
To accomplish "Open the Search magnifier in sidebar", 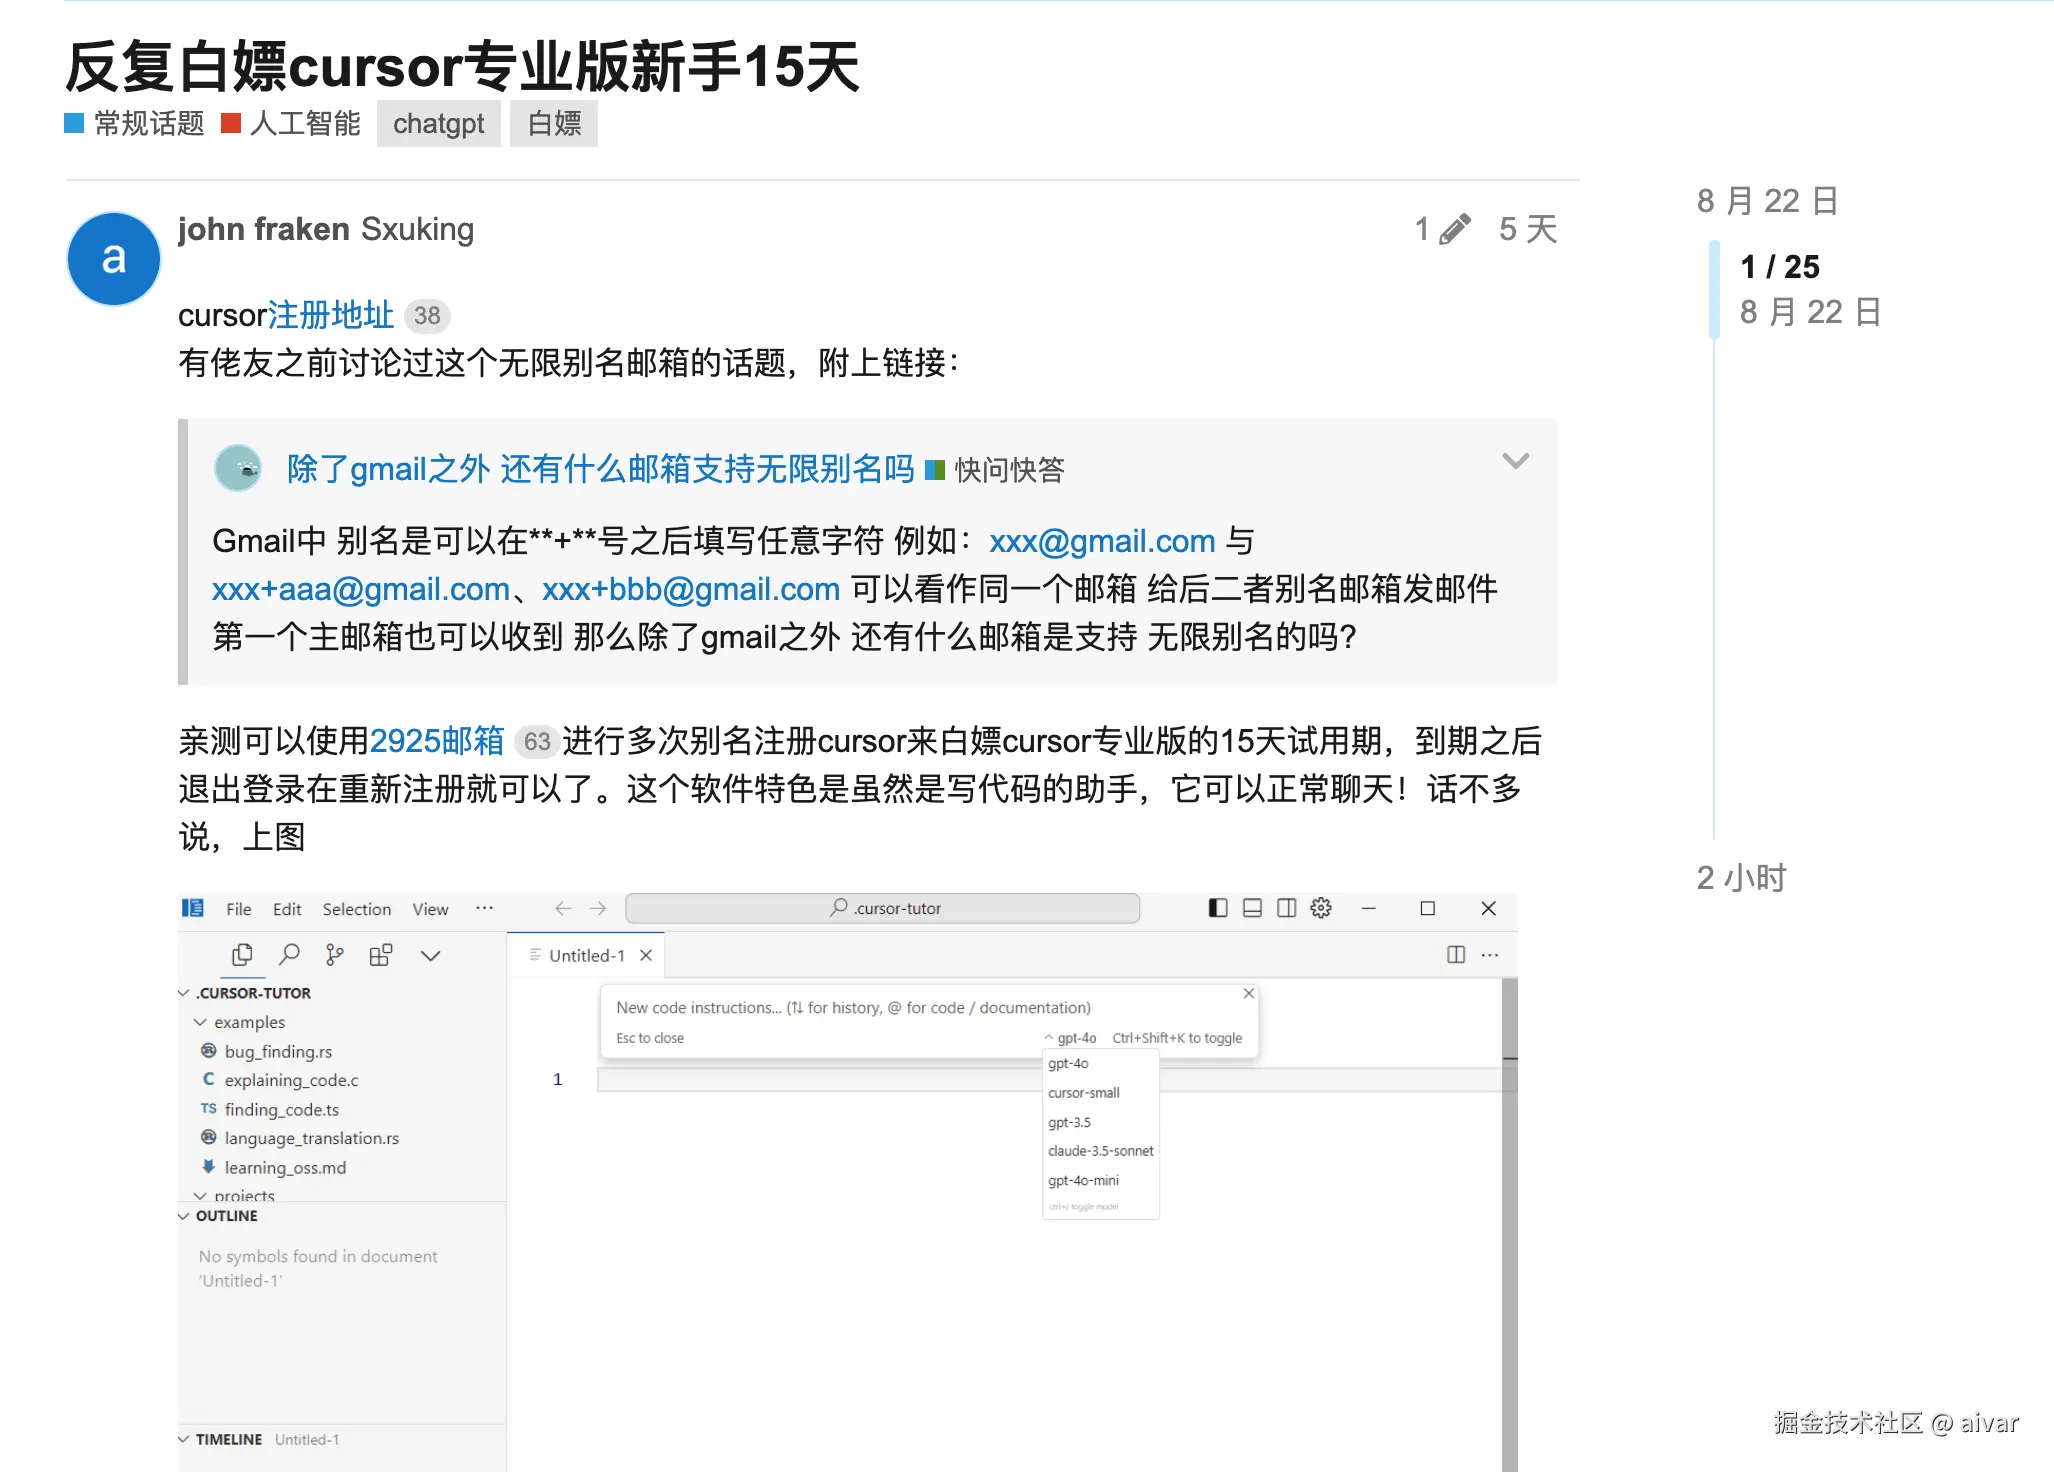I will click(289, 955).
